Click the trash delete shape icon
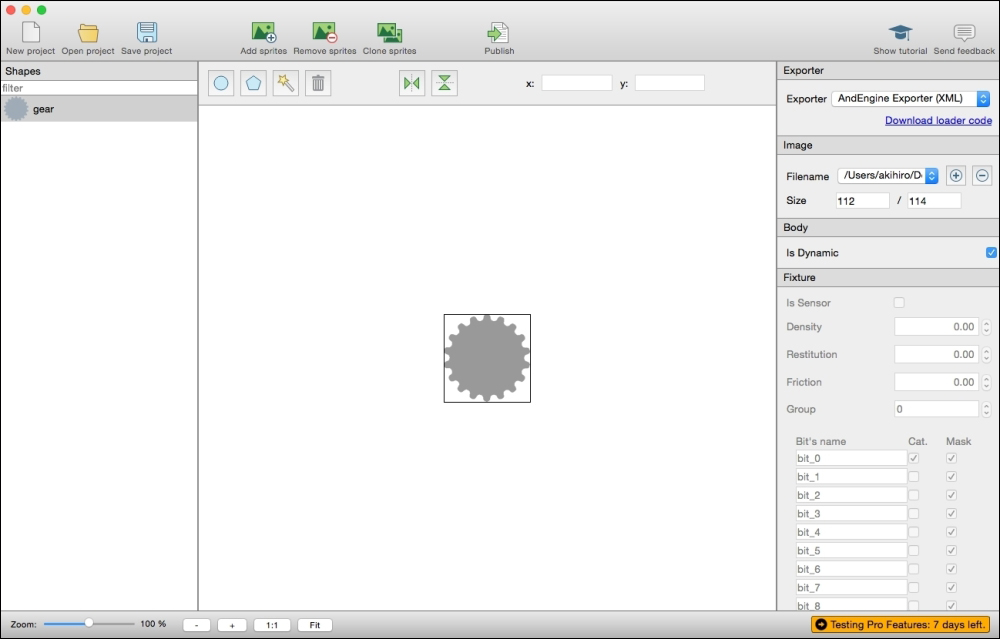The image size is (1000, 639). [x=318, y=84]
